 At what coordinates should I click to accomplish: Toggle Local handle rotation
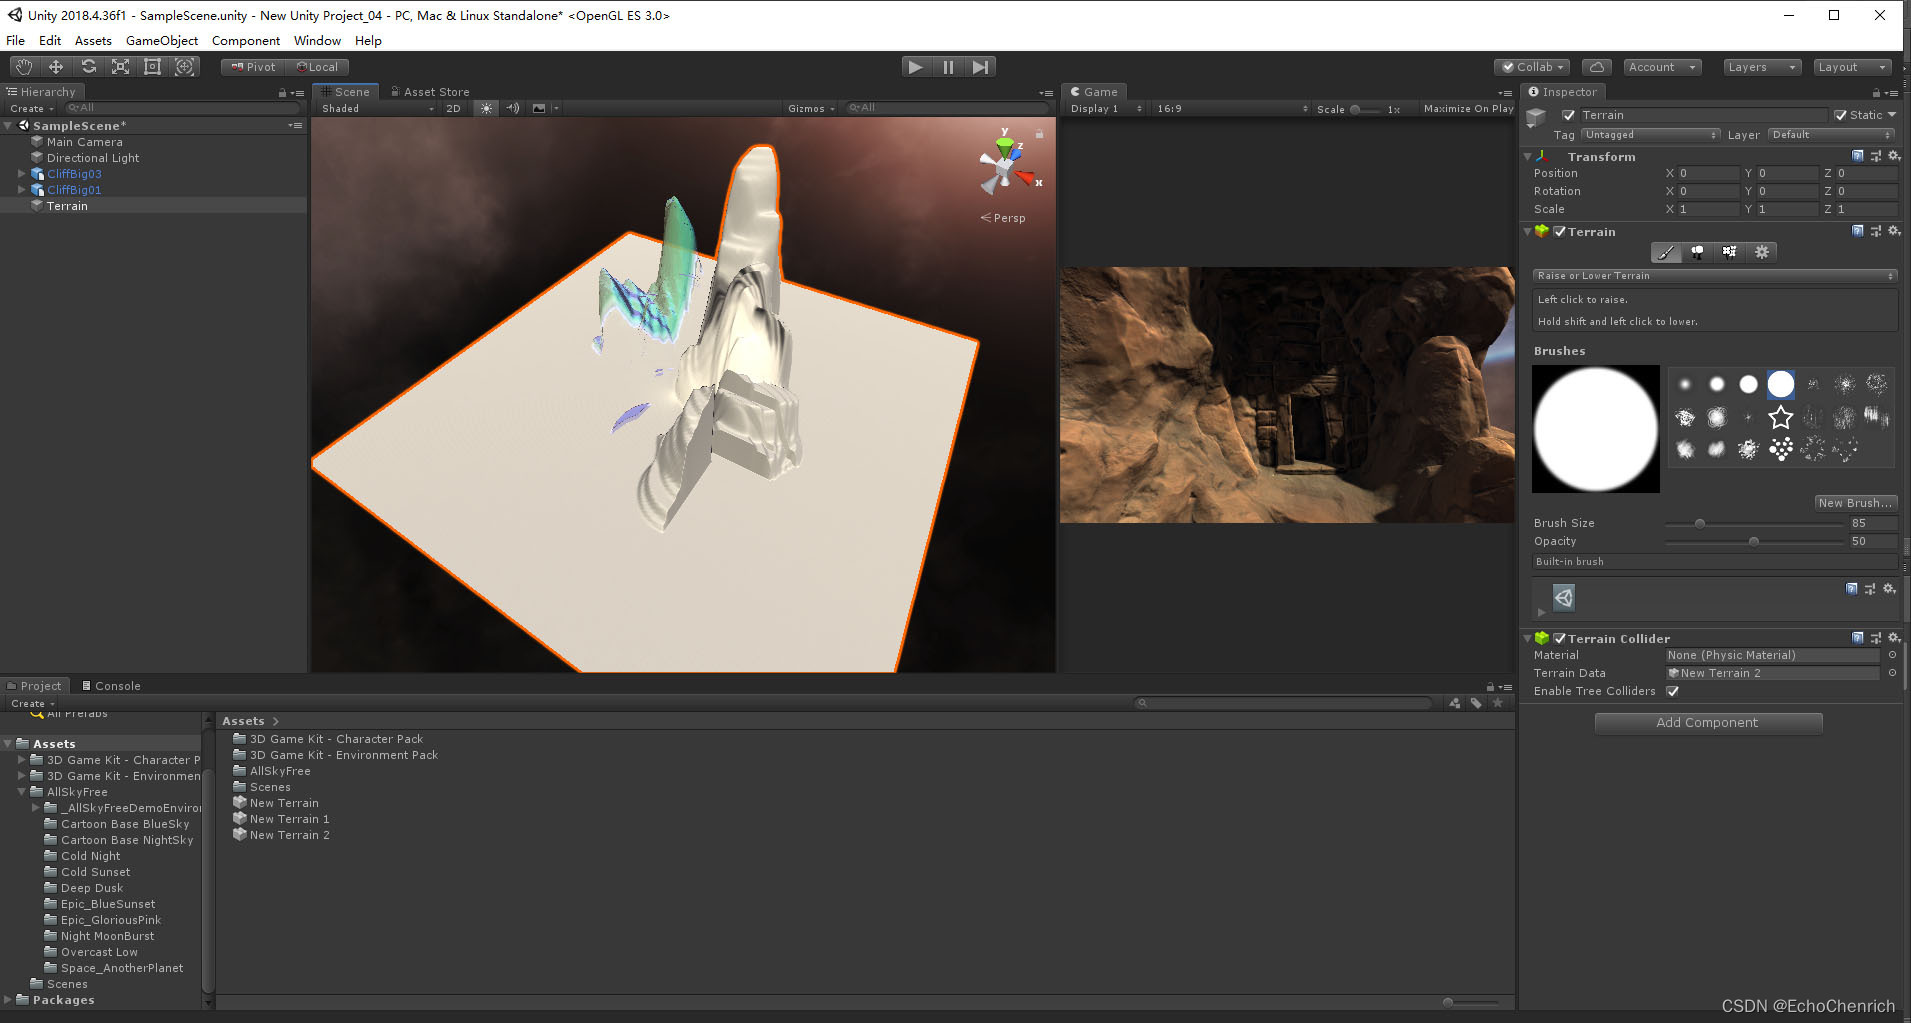coord(317,67)
